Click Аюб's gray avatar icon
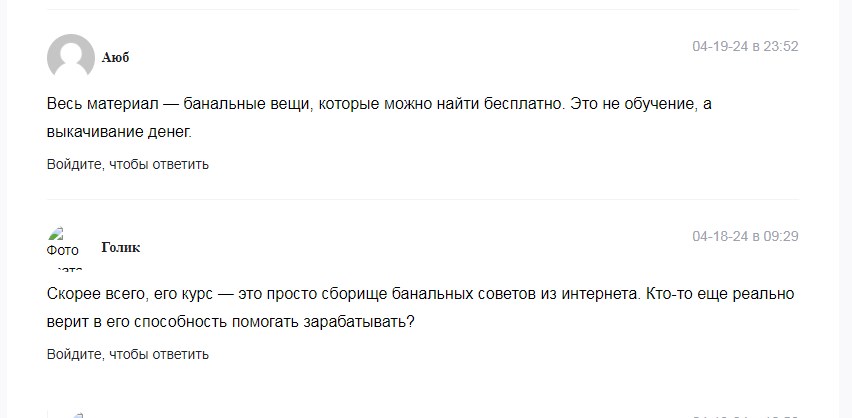 point(70,57)
